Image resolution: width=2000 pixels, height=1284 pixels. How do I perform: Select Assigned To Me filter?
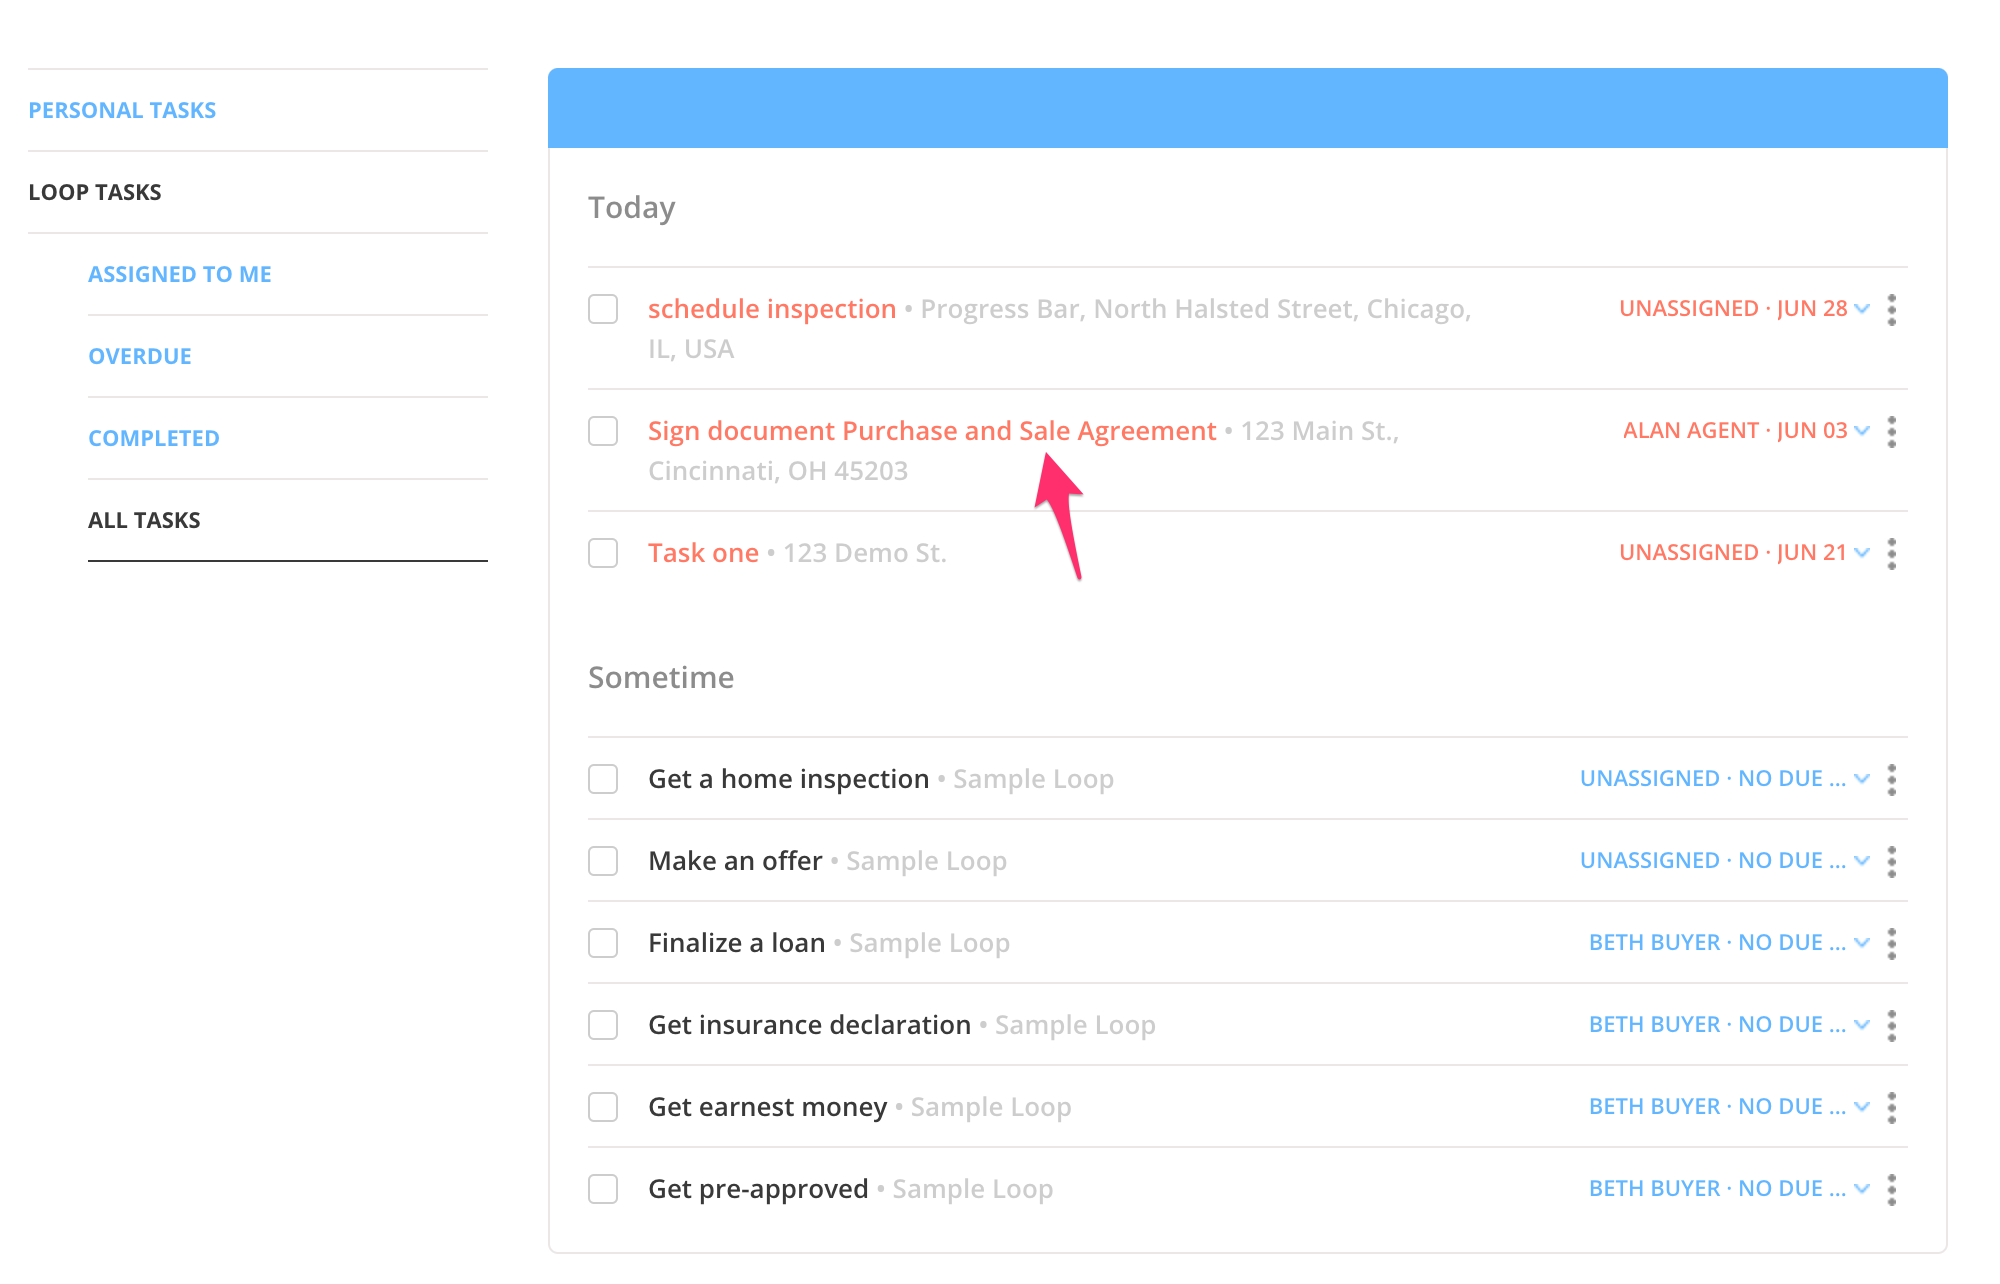click(180, 274)
